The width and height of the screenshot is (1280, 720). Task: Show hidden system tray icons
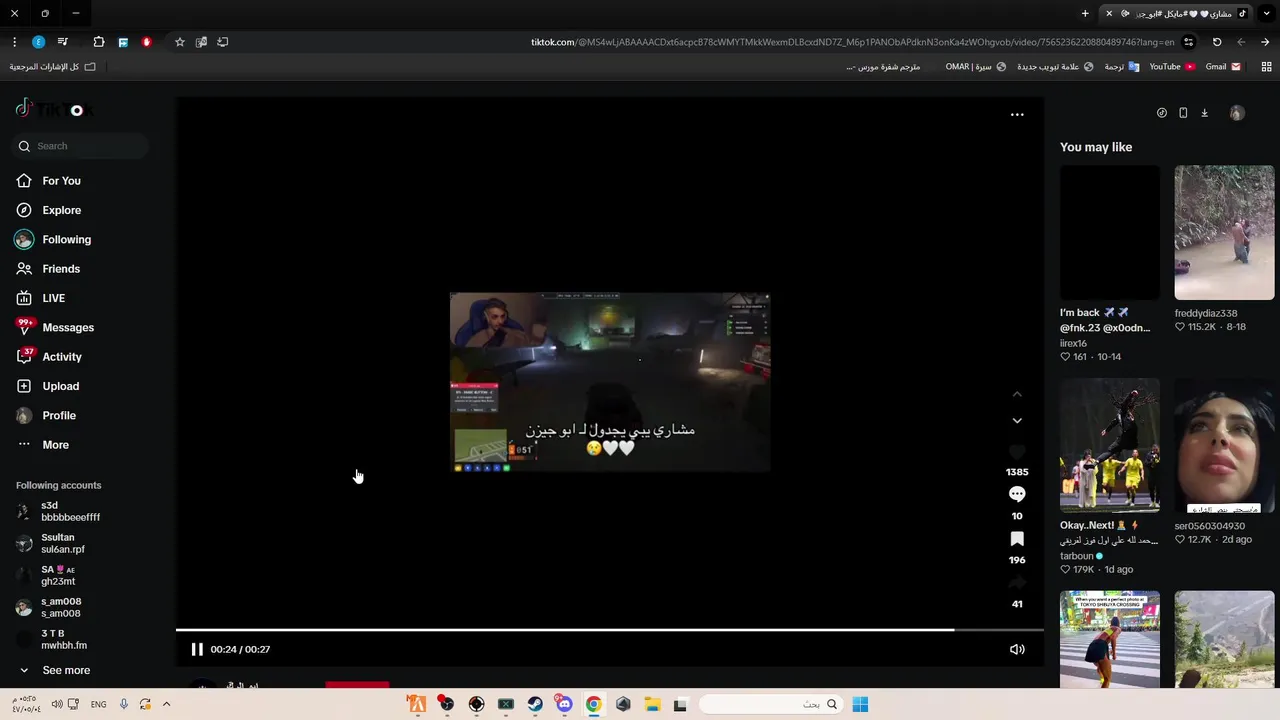click(x=167, y=705)
